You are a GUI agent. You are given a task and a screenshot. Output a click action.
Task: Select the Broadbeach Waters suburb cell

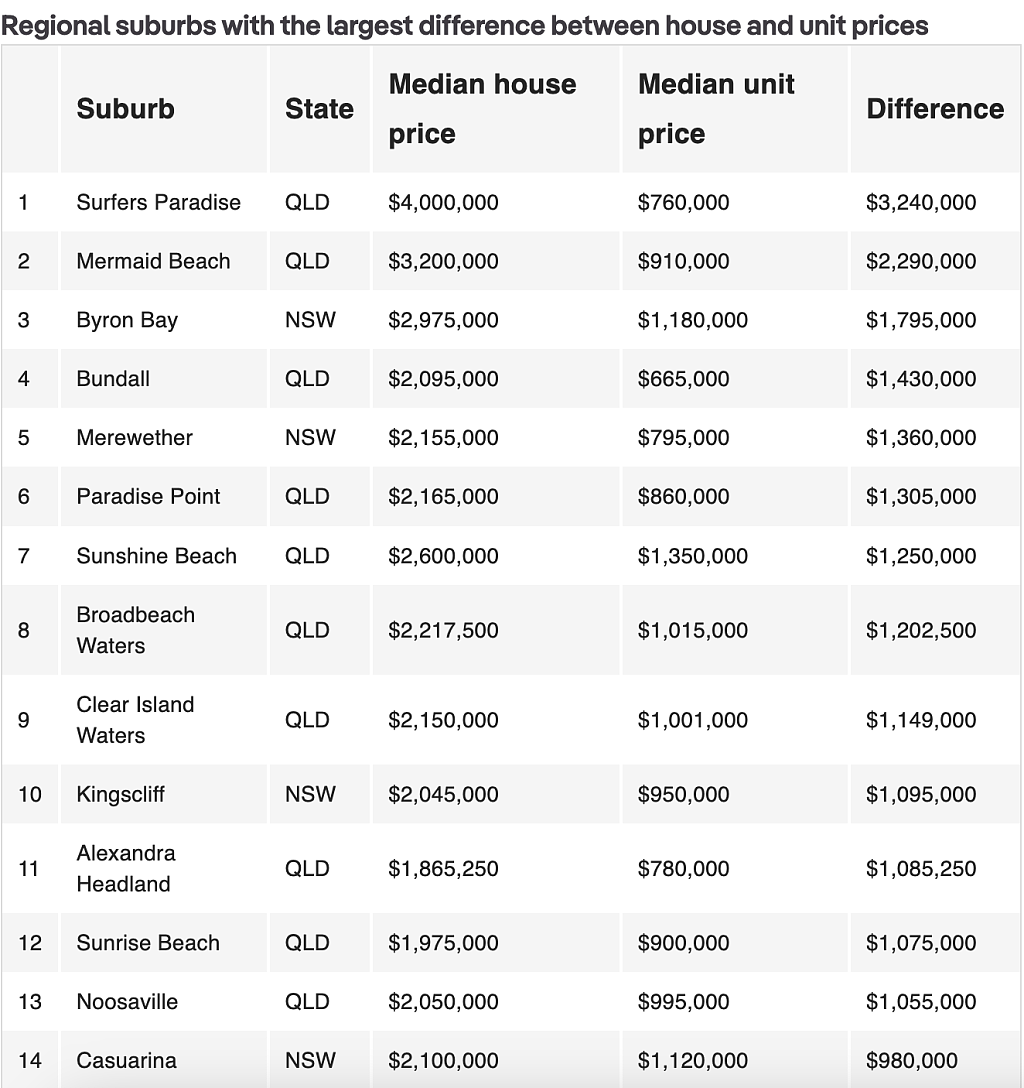(135, 630)
